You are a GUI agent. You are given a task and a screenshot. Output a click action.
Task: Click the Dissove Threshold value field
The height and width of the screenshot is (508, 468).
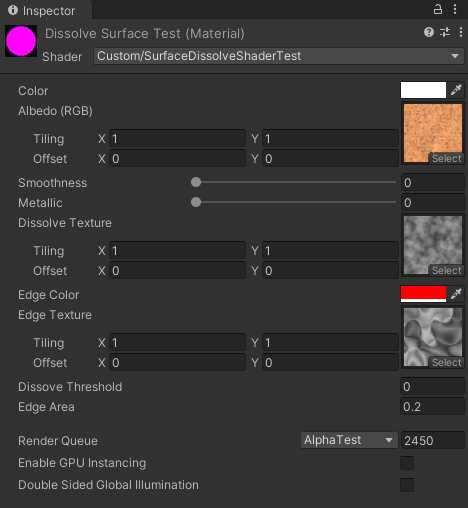(x=432, y=386)
